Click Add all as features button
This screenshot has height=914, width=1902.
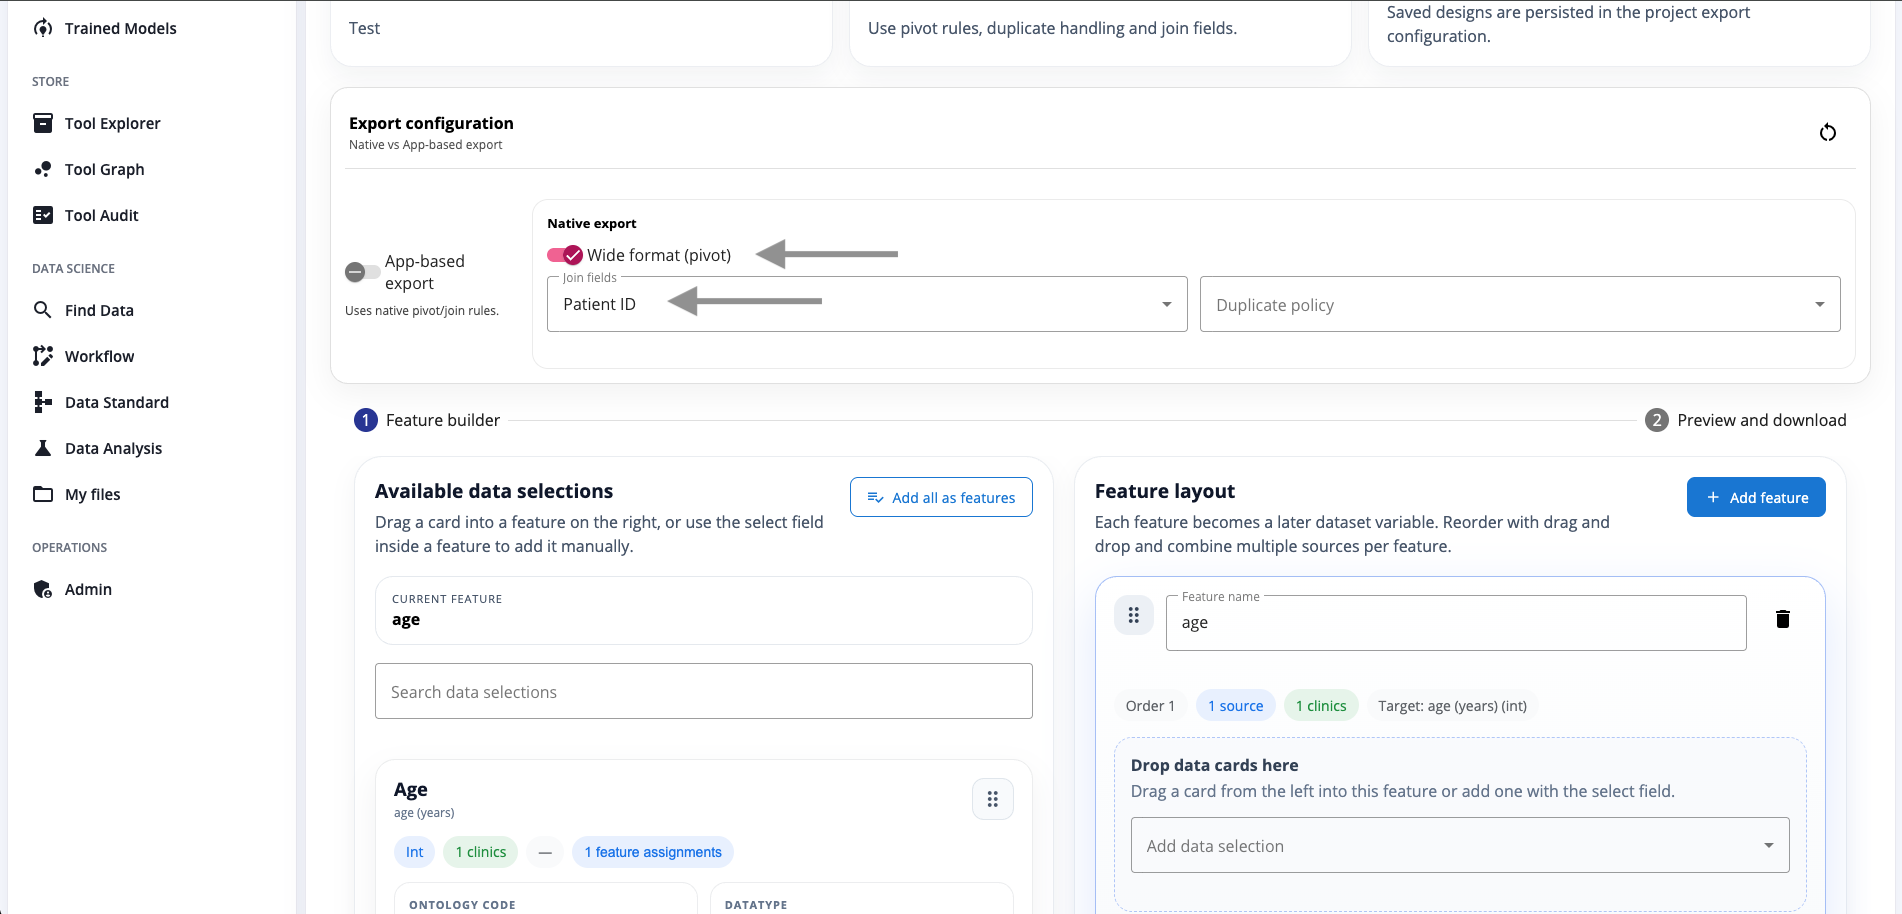pos(941,497)
